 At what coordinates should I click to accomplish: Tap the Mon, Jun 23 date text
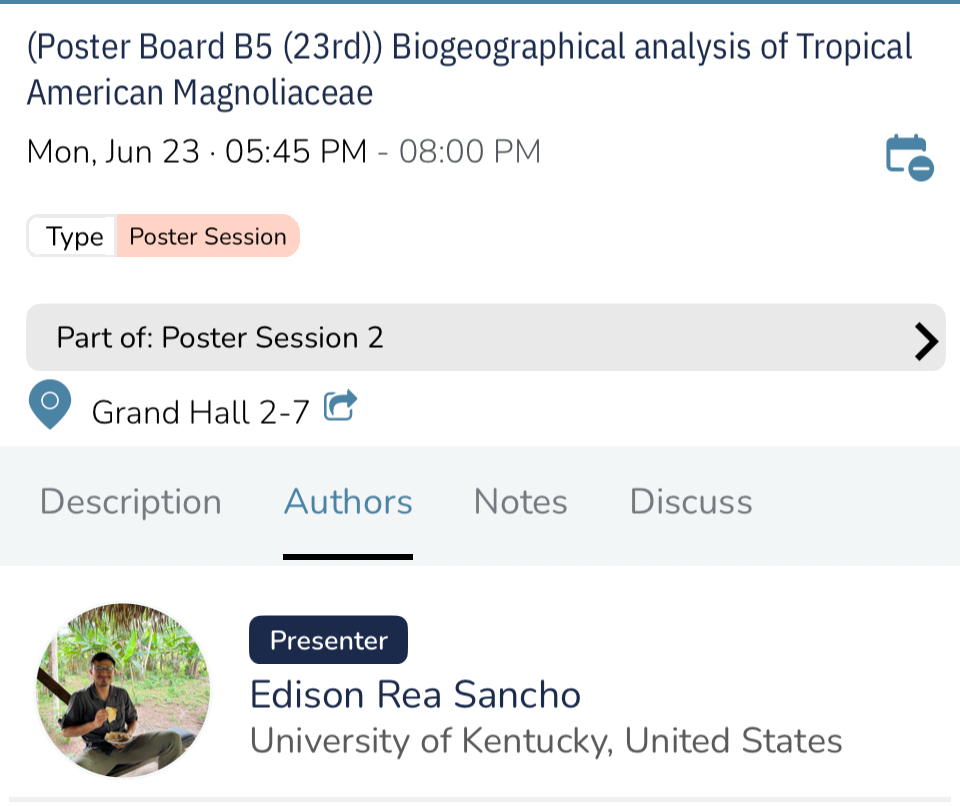[x=113, y=152]
